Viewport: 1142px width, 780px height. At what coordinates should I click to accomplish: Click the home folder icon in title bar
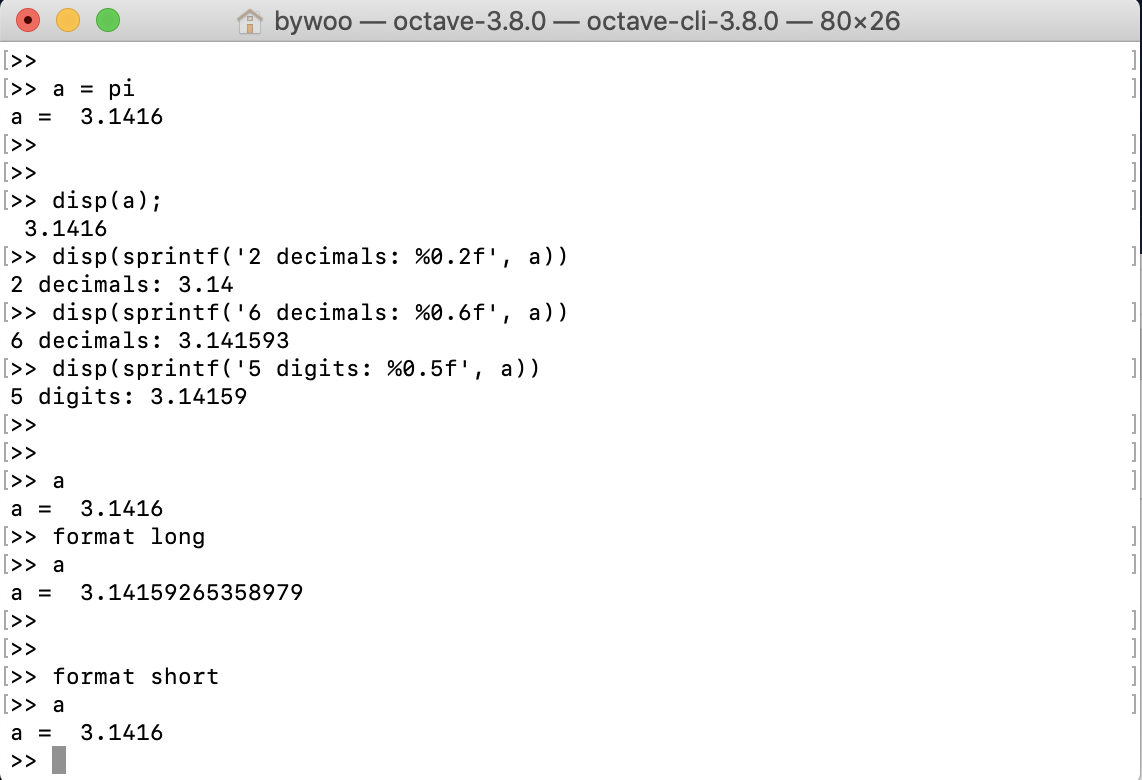coord(250,21)
